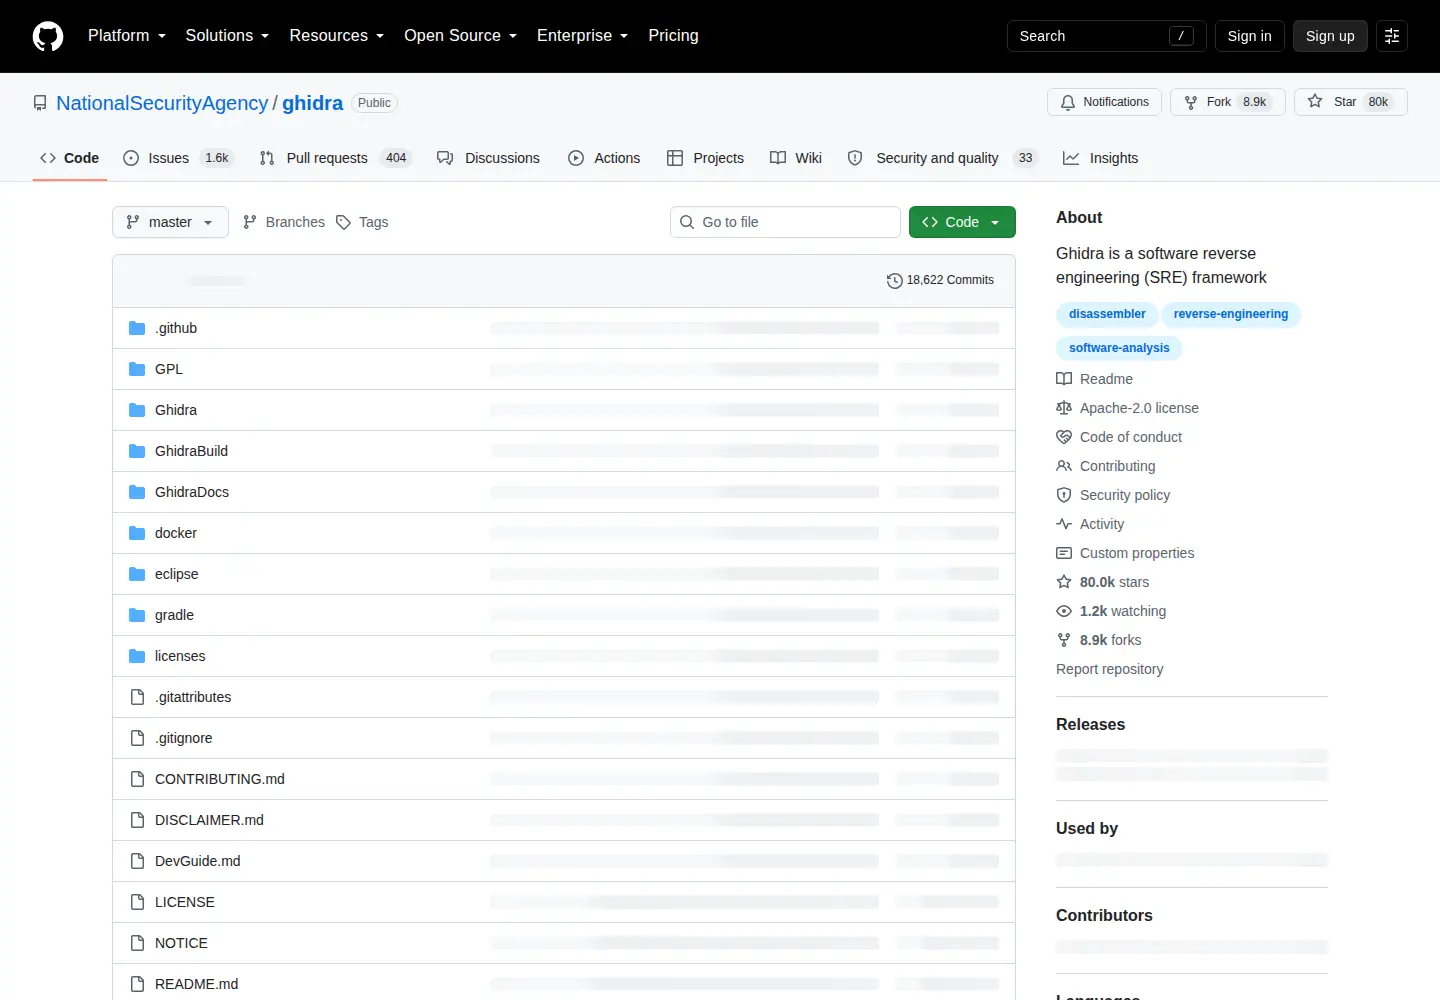Expand the Enterprise menu
This screenshot has height=1000, width=1440.
point(582,36)
